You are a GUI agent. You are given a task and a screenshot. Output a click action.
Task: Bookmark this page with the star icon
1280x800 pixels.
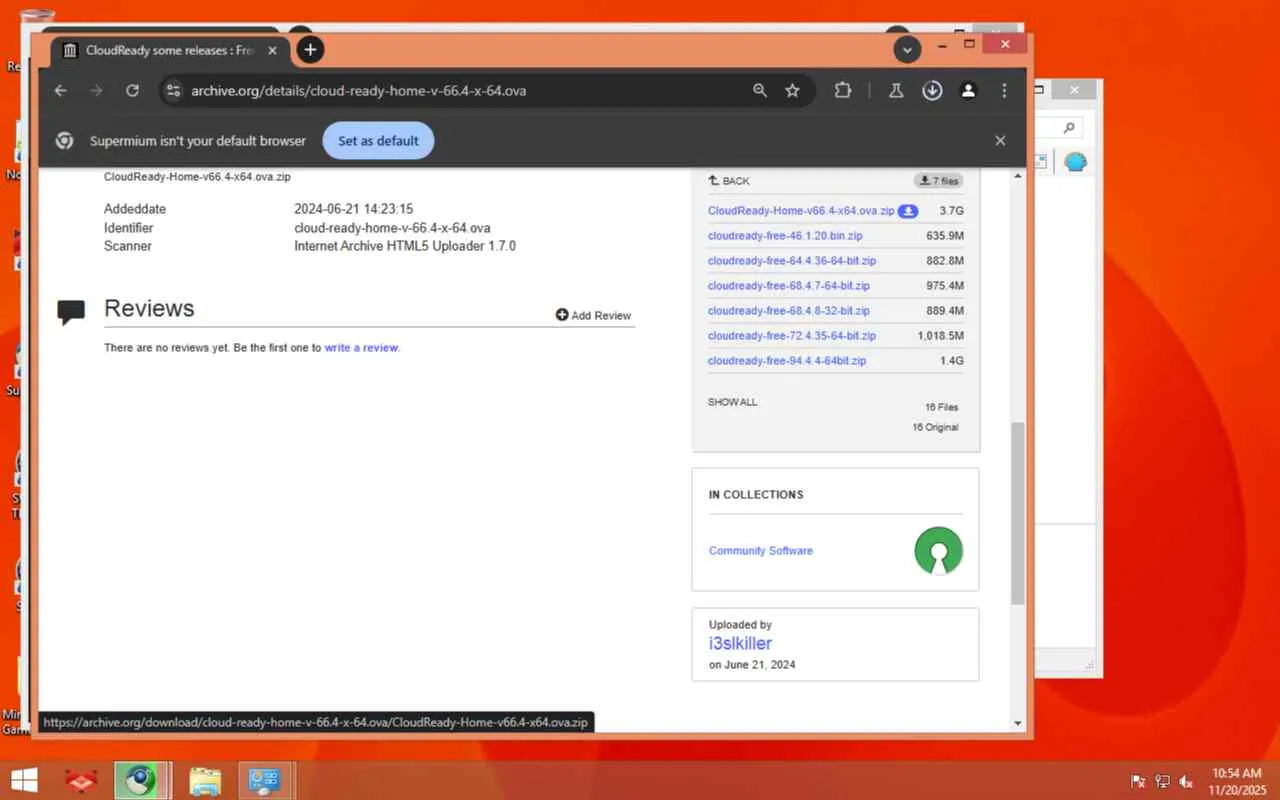(793, 91)
